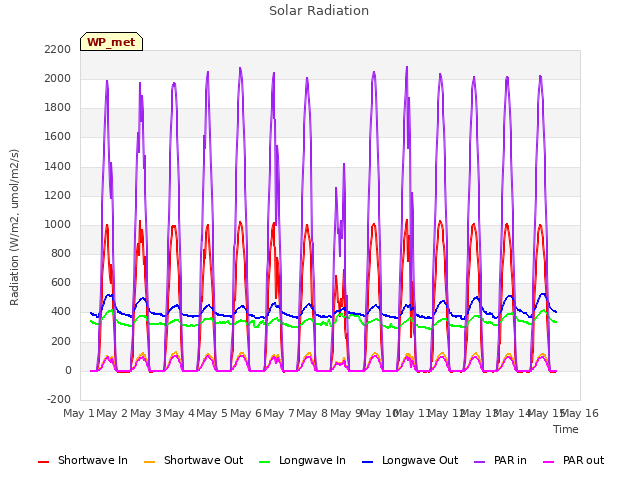The height and width of the screenshot is (480, 640).
Task: Click the 800 y-axis tick label
Action: (61, 253)
